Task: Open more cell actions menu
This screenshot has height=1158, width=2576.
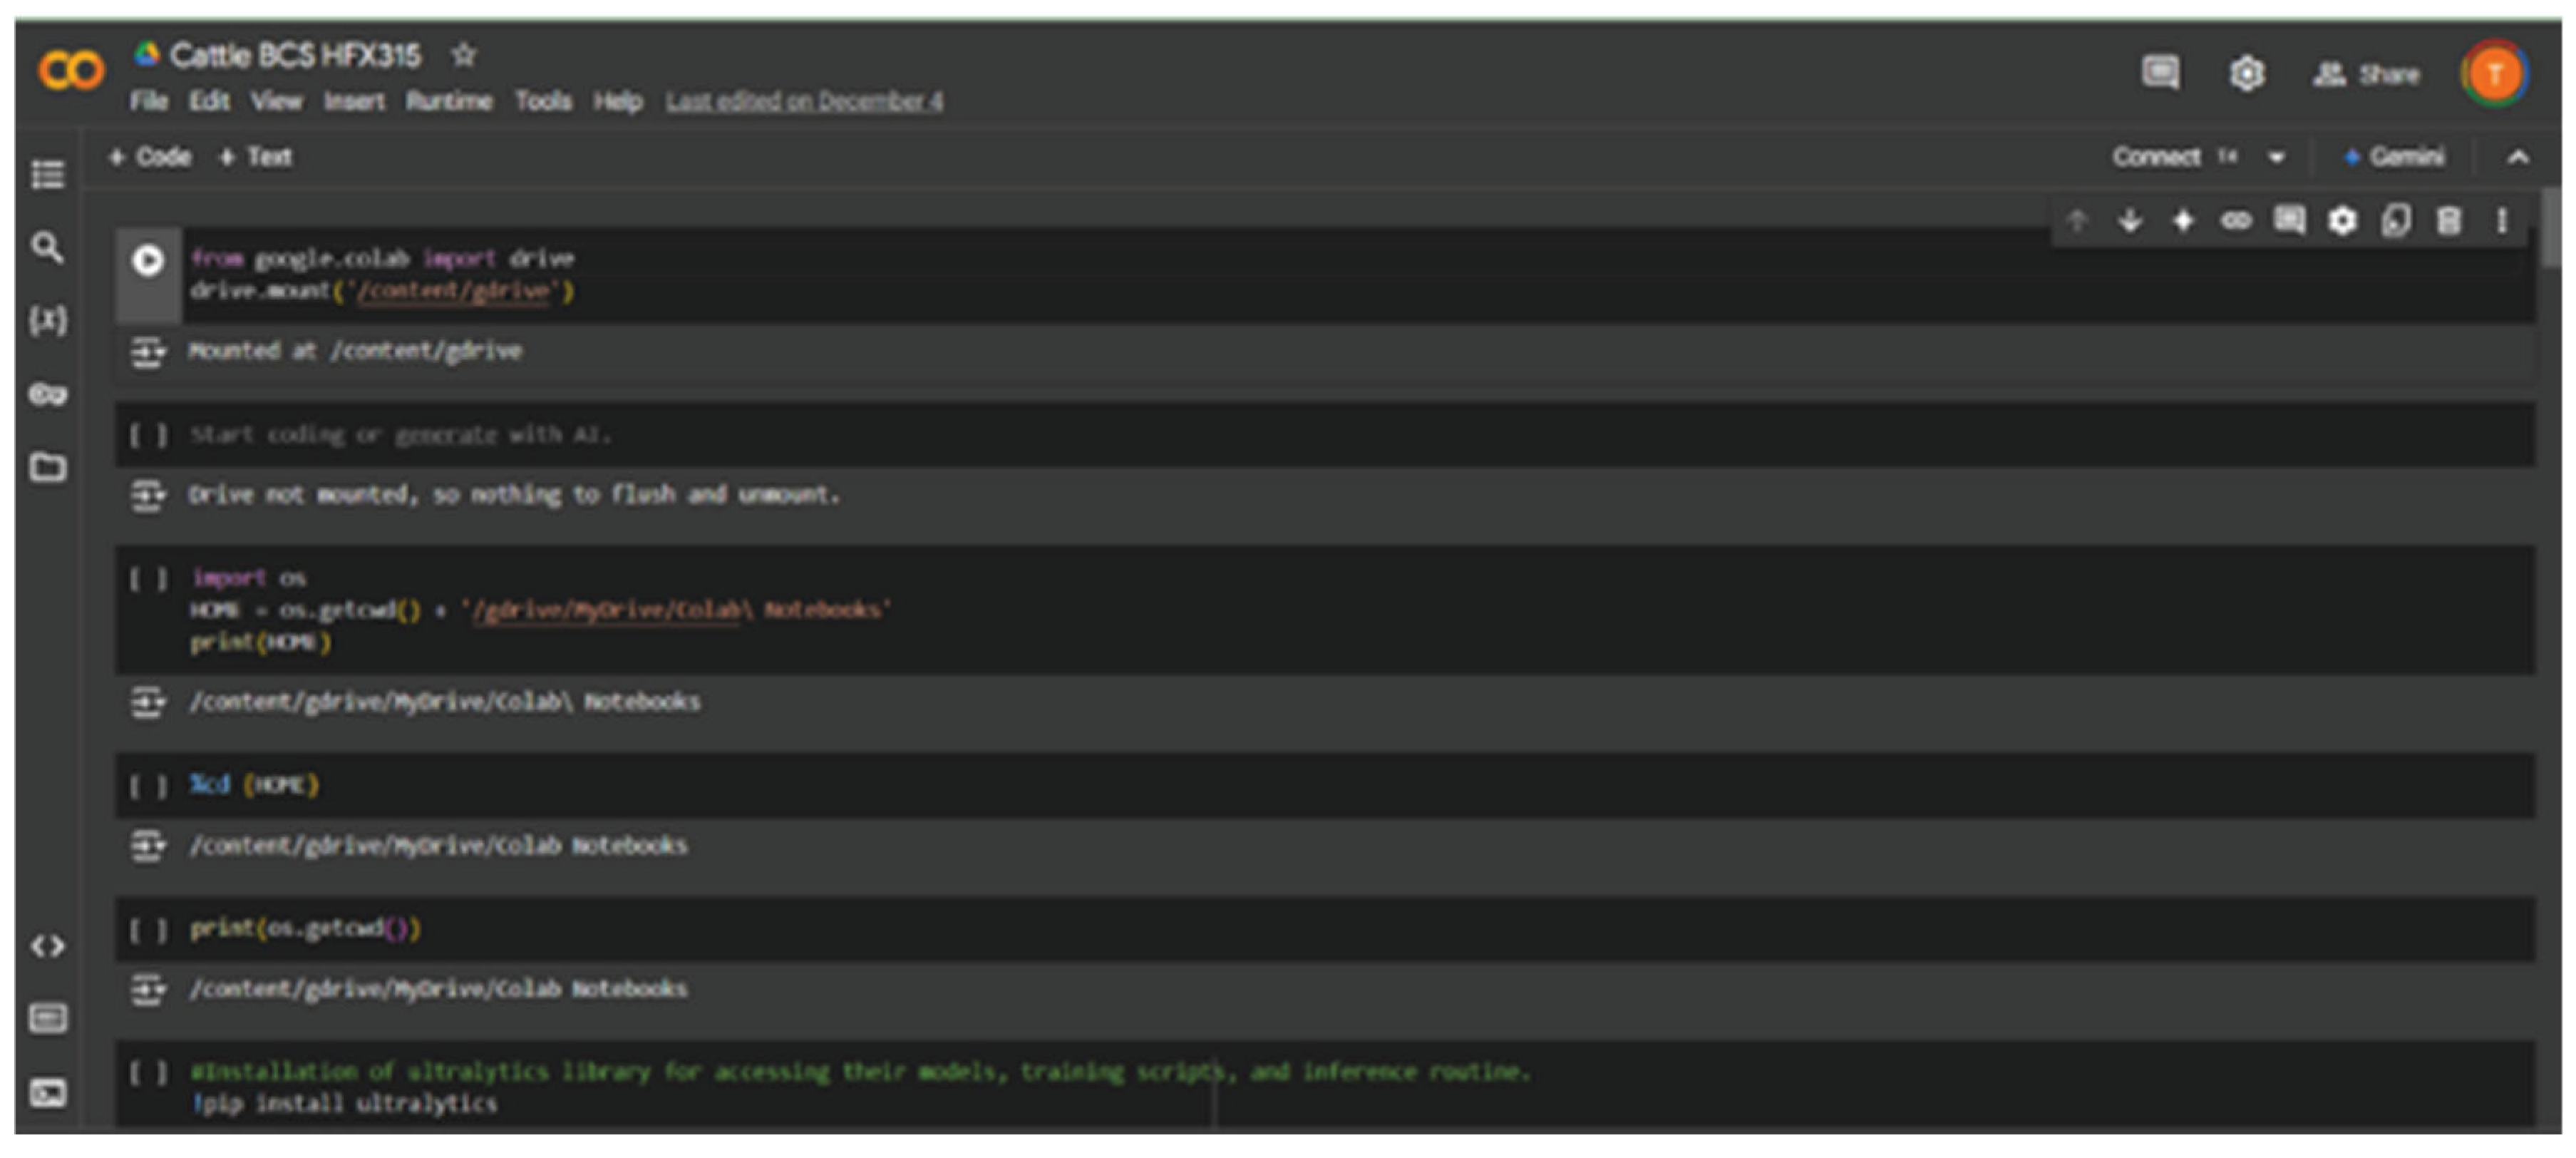Action: click(x=2501, y=221)
